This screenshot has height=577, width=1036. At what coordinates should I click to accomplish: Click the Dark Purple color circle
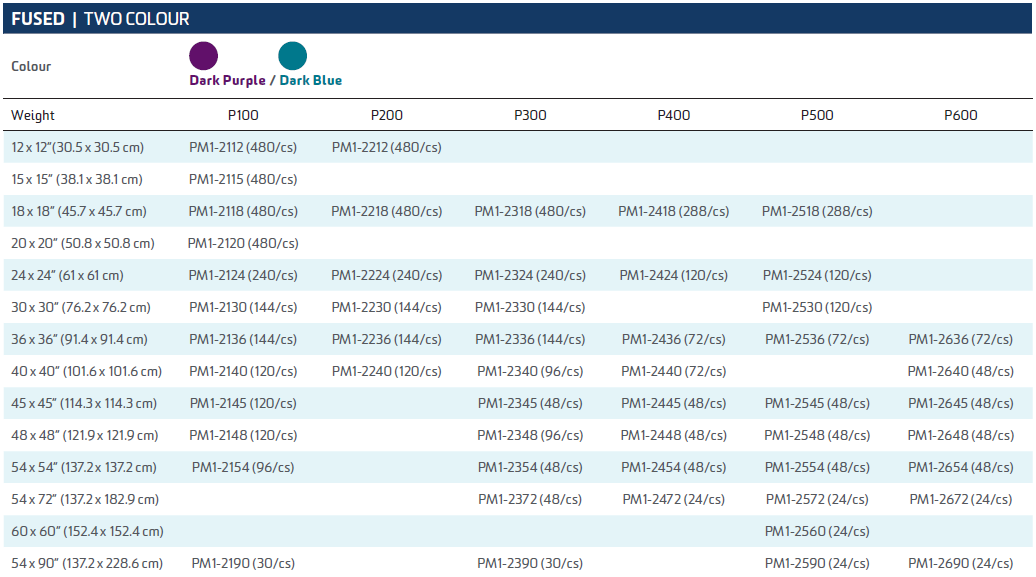204,56
